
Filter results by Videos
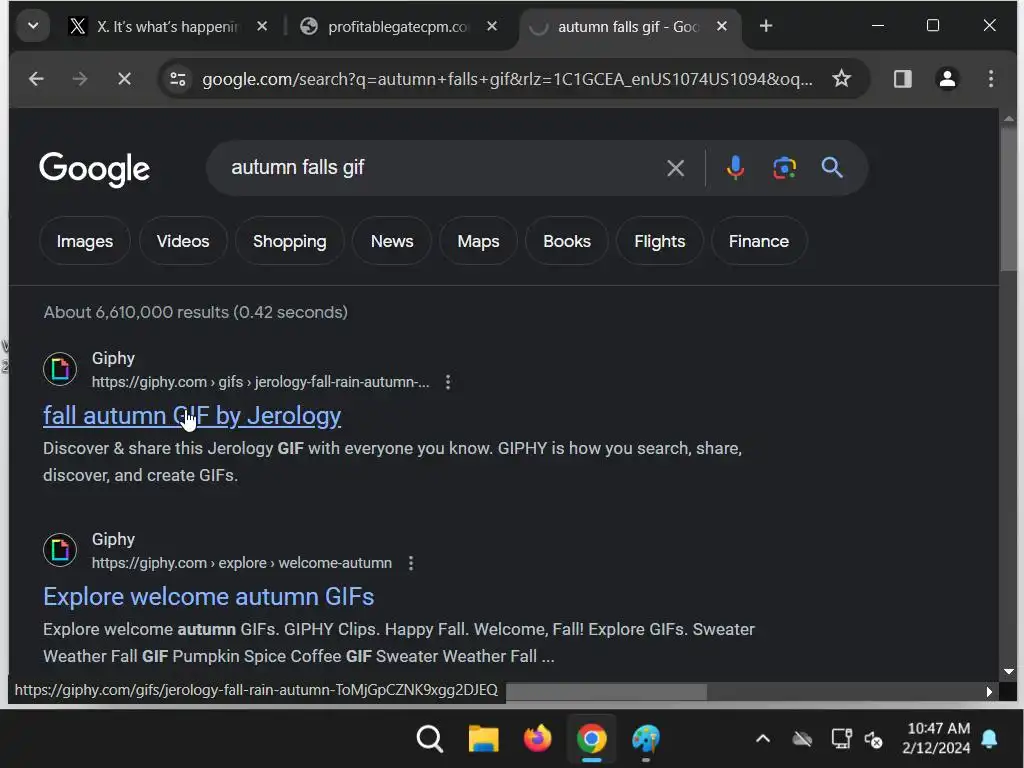click(183, 241)
